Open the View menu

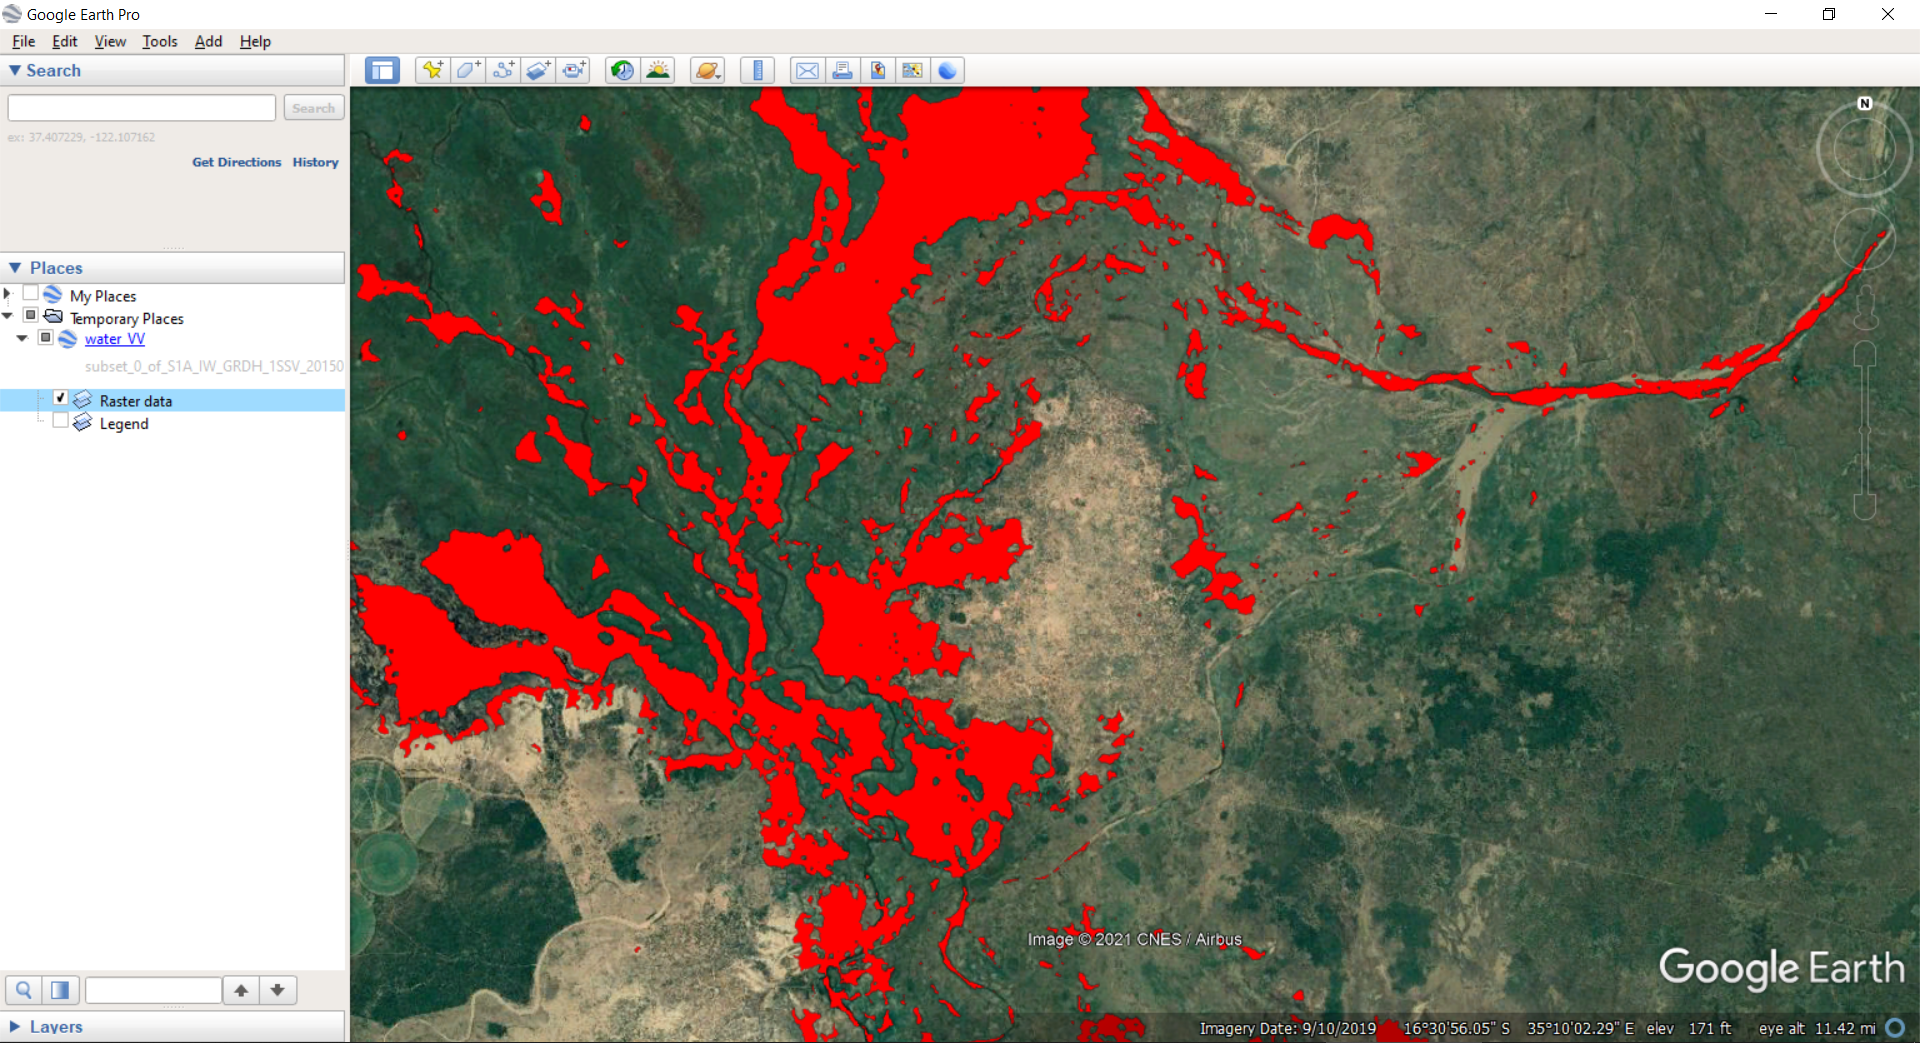[110, 41]
